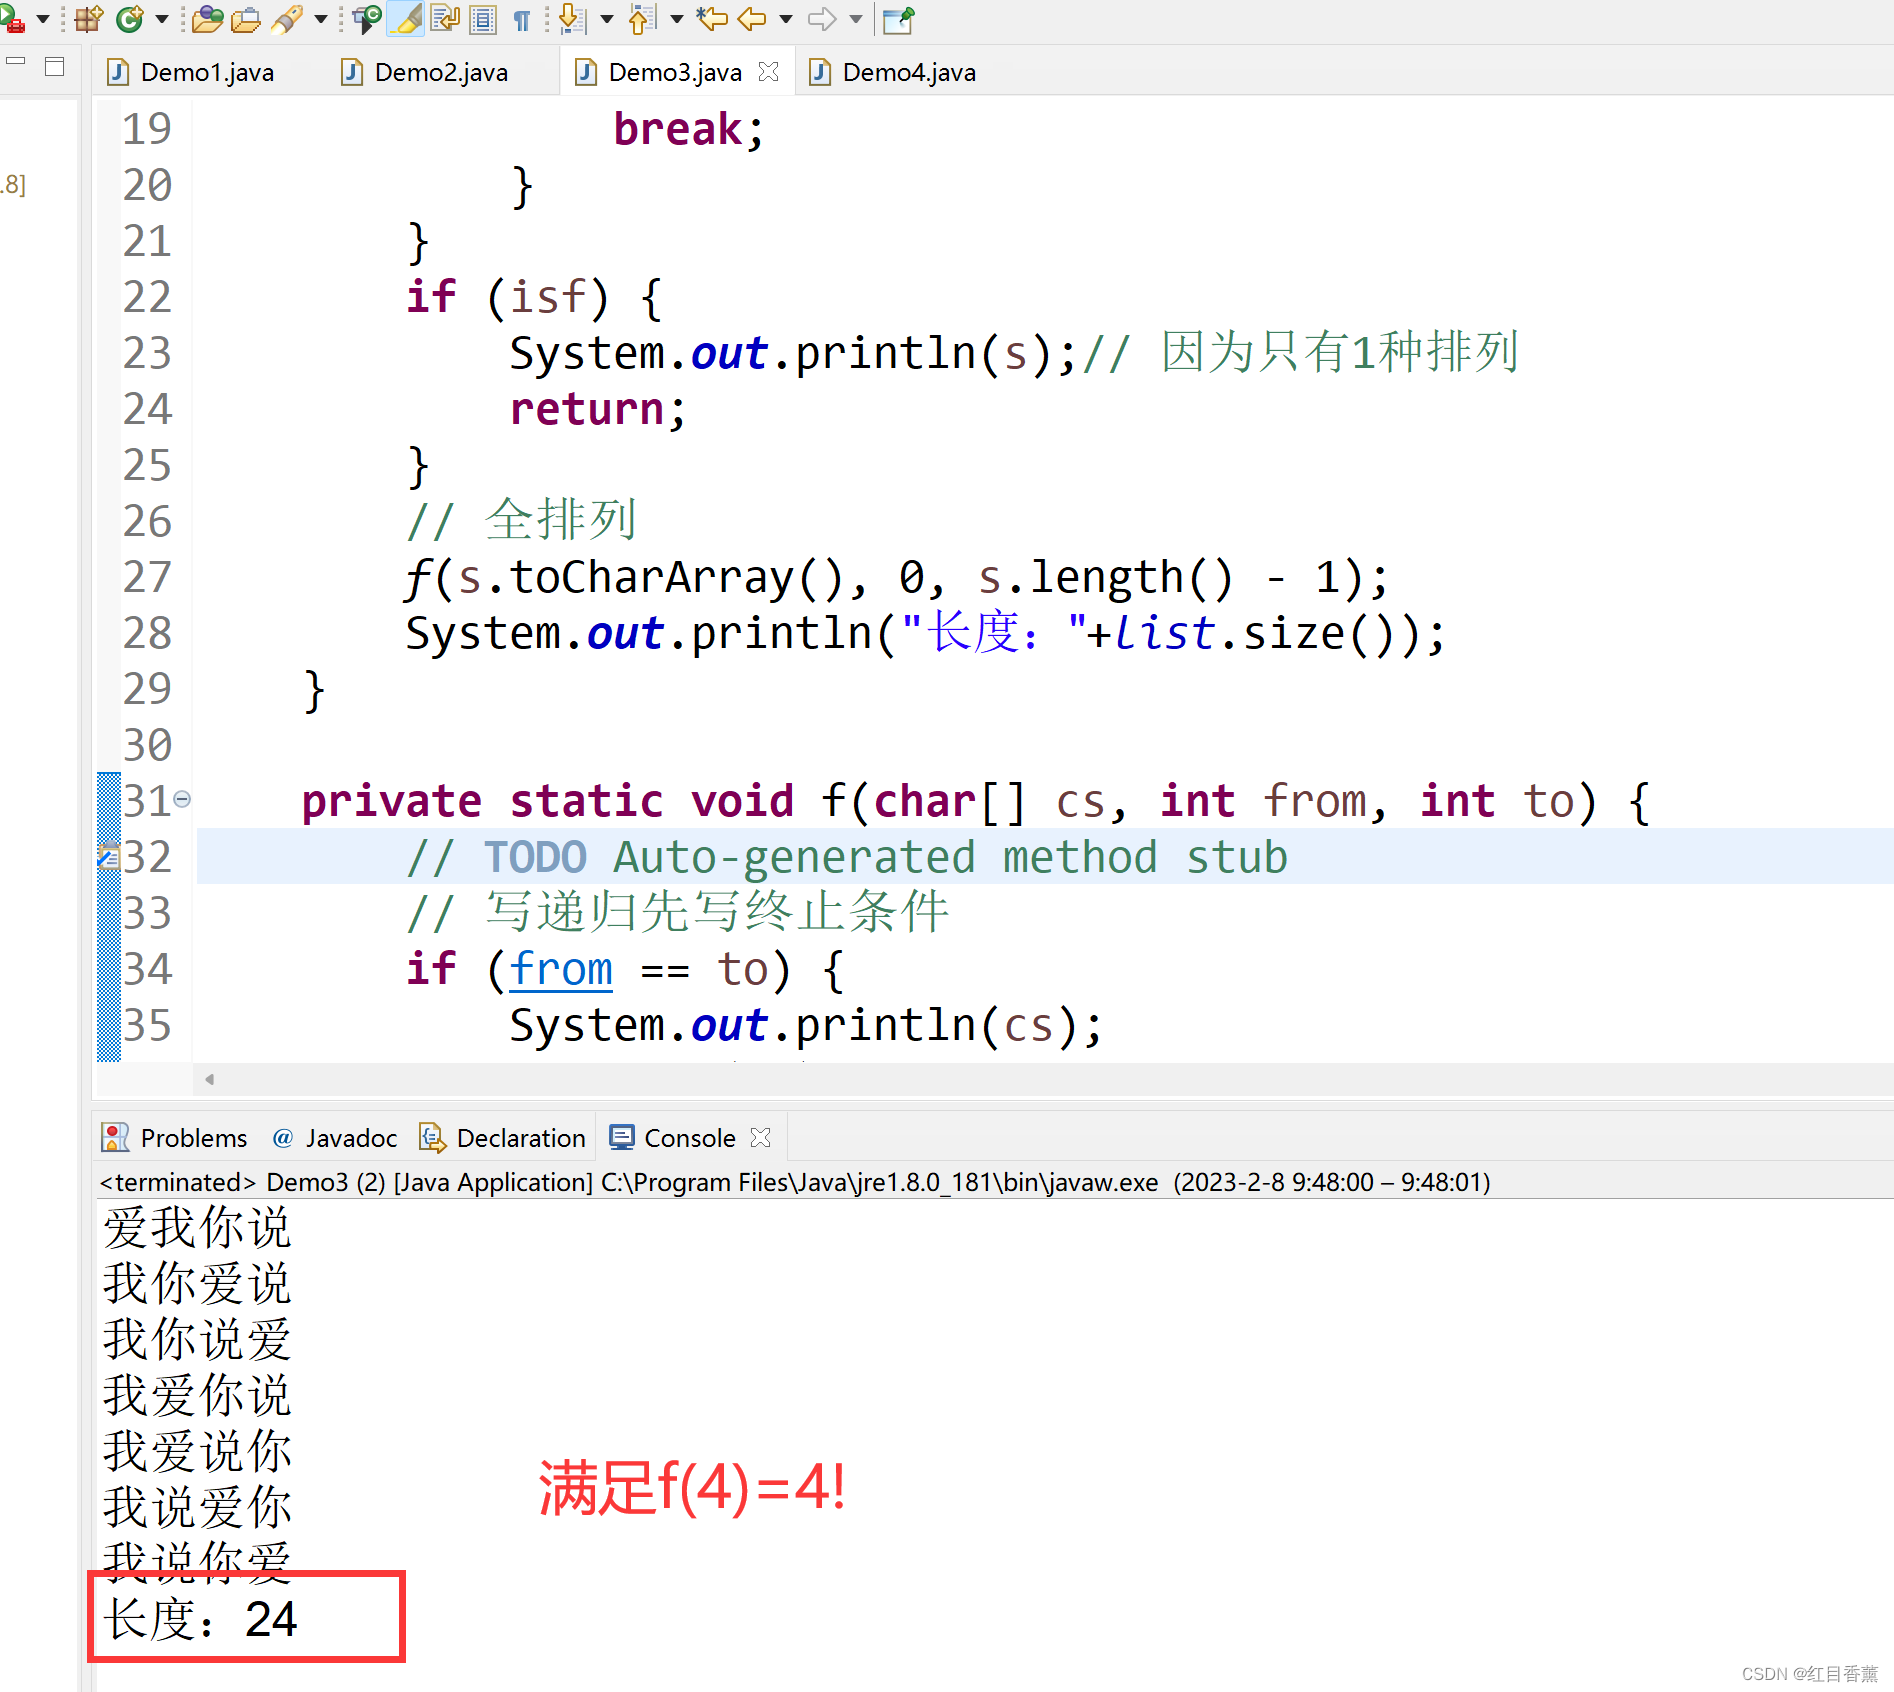The height and width of the screenshot is (1692, 1894).
Task: Click the Toggle Breadcrumb icon
Action: point(367,18)
